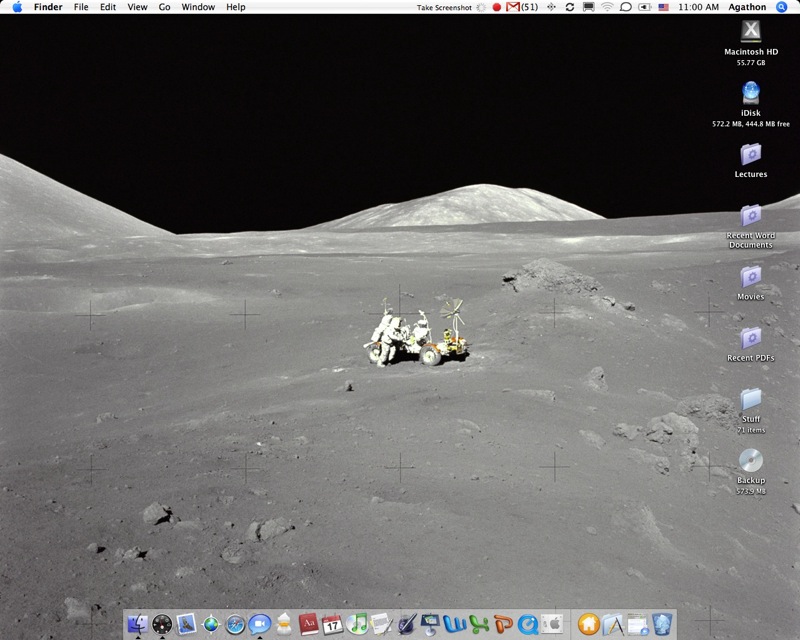Open Finder from the Dock
Image resolution: width=800 pixels, height=640 pixels.
coord(138,624)
